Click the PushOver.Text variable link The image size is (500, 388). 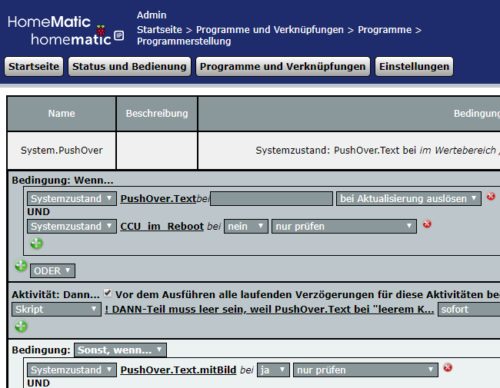(x=158, y=199)
